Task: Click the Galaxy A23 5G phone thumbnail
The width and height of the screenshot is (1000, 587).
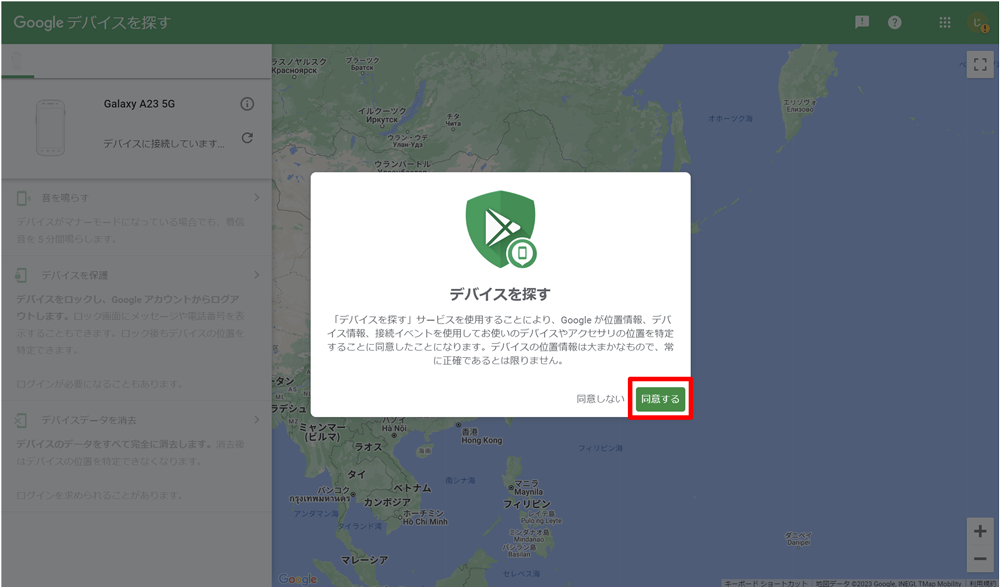Action: click(x=50, y=128)
